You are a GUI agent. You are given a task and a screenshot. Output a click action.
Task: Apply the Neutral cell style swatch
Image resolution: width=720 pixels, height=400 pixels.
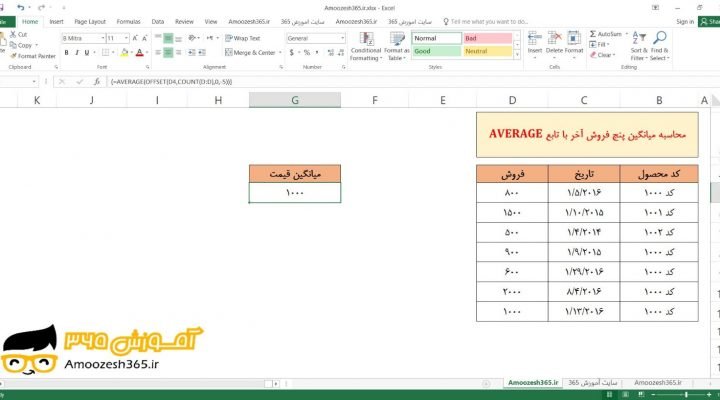click(x=487, y=51)
